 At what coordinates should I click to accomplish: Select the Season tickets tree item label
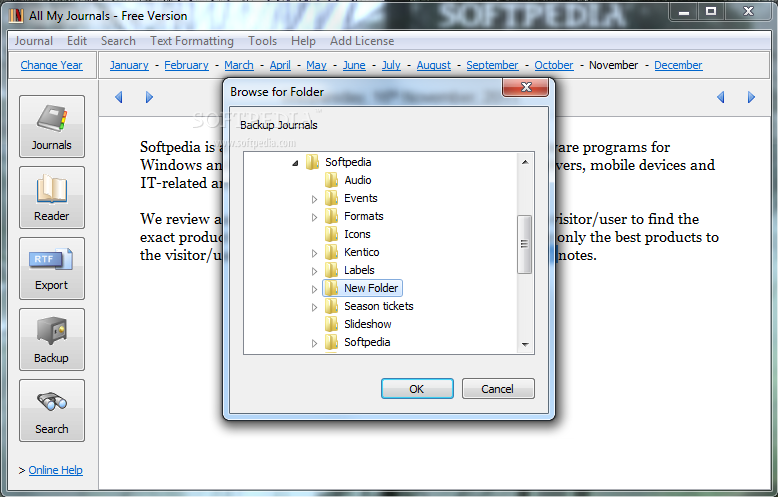pyautogui.click(x=379, y=306)
